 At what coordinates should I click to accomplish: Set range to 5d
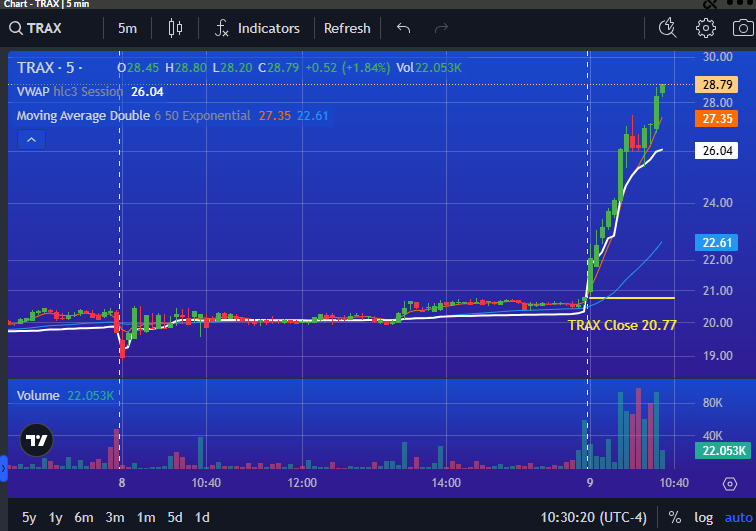click(175, 517)
